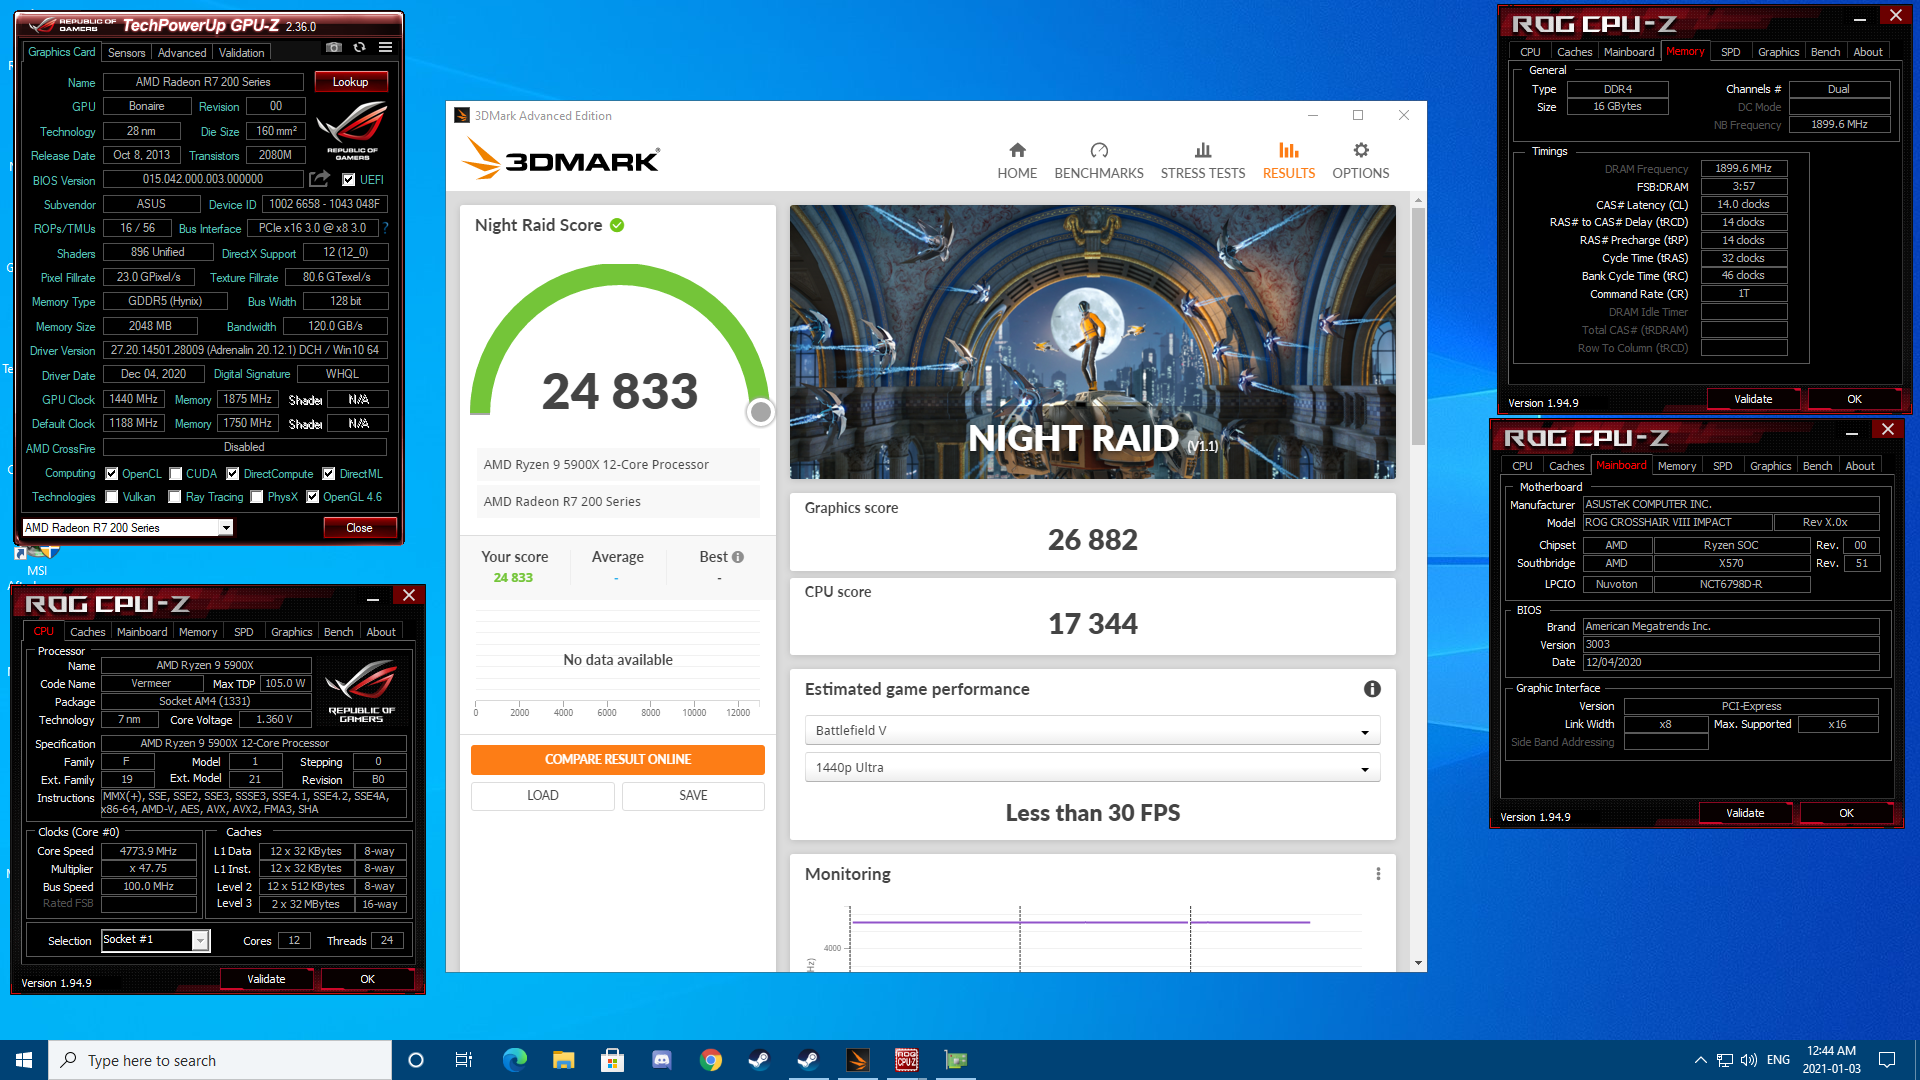Click the Bus Interface question mark icon

(x=385, y=228)
